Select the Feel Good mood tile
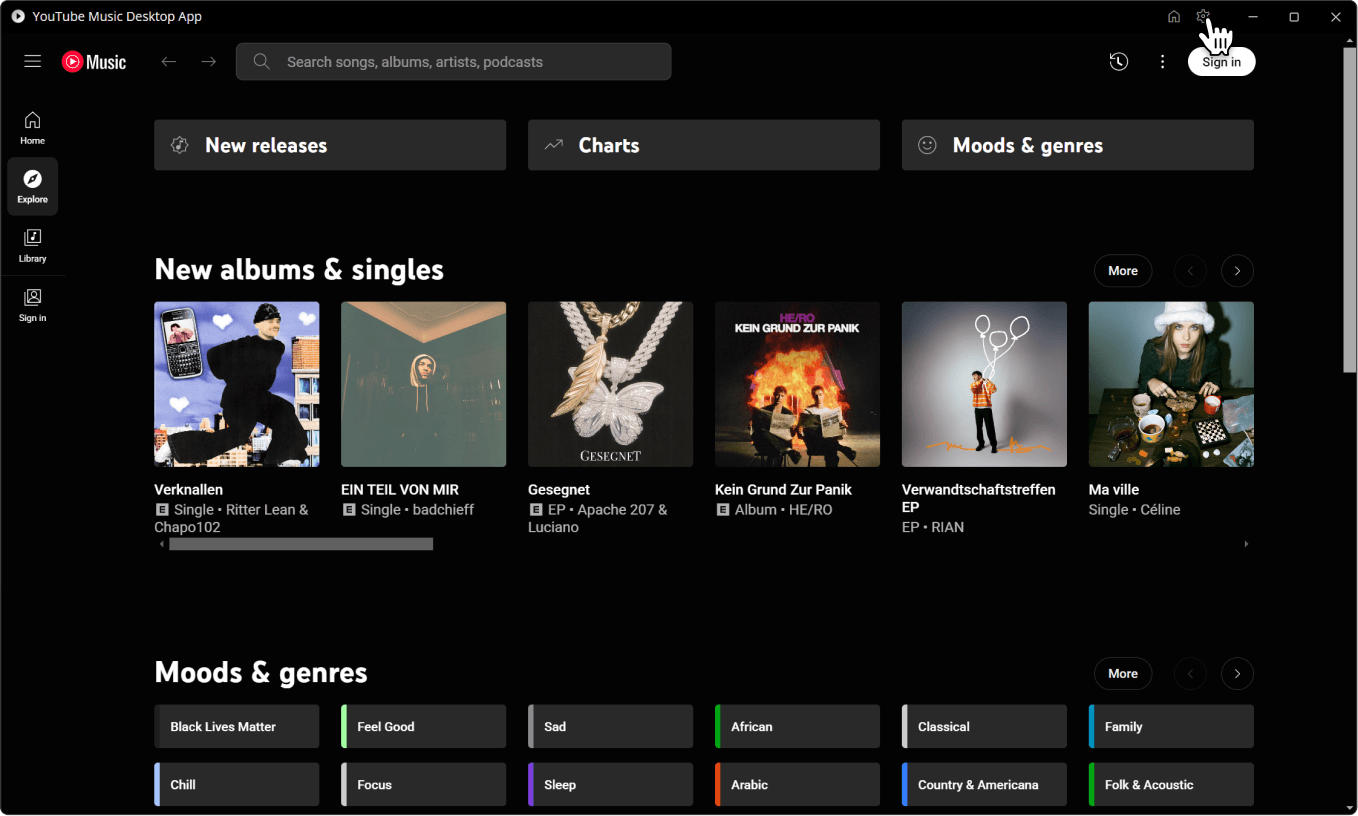1358x816 pixels. (x=424, y=727)
